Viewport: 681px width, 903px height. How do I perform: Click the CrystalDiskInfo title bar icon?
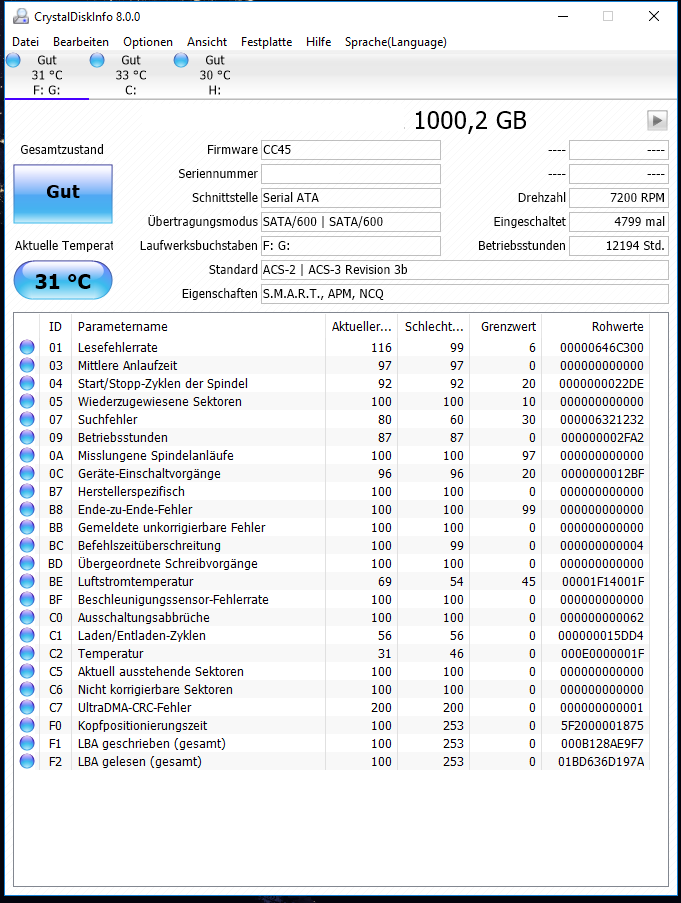click(x=21, y=16)
